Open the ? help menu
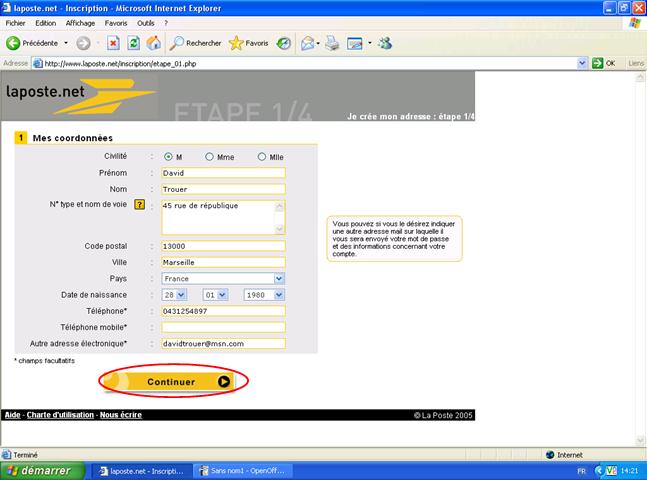647x480 pixels. click(166, 23)
